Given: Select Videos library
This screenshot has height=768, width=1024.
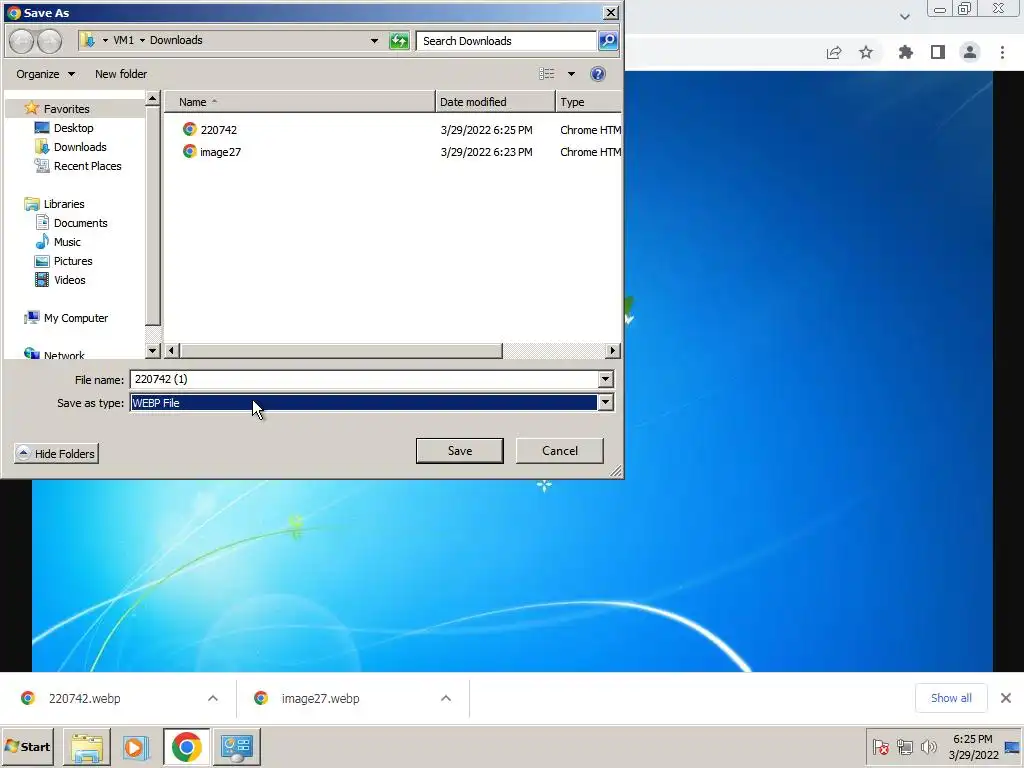Looking at the screenshot, I should (69, 280).
